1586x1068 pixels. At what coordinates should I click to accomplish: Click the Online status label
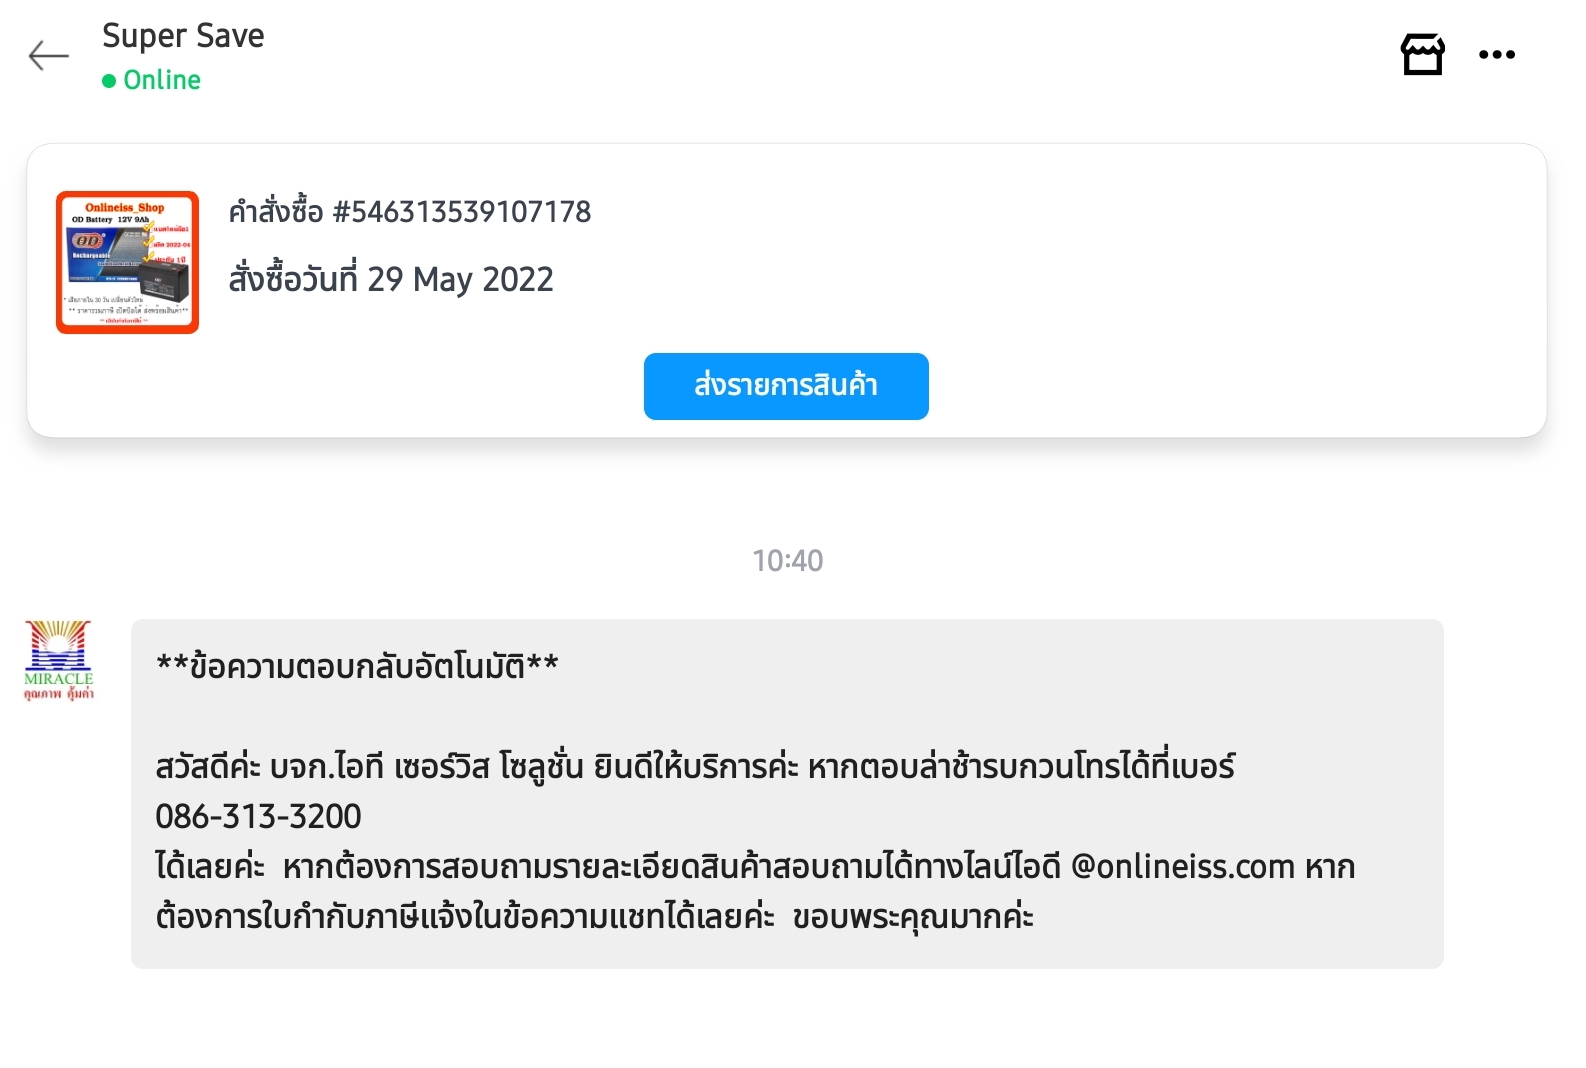(162, 80)
